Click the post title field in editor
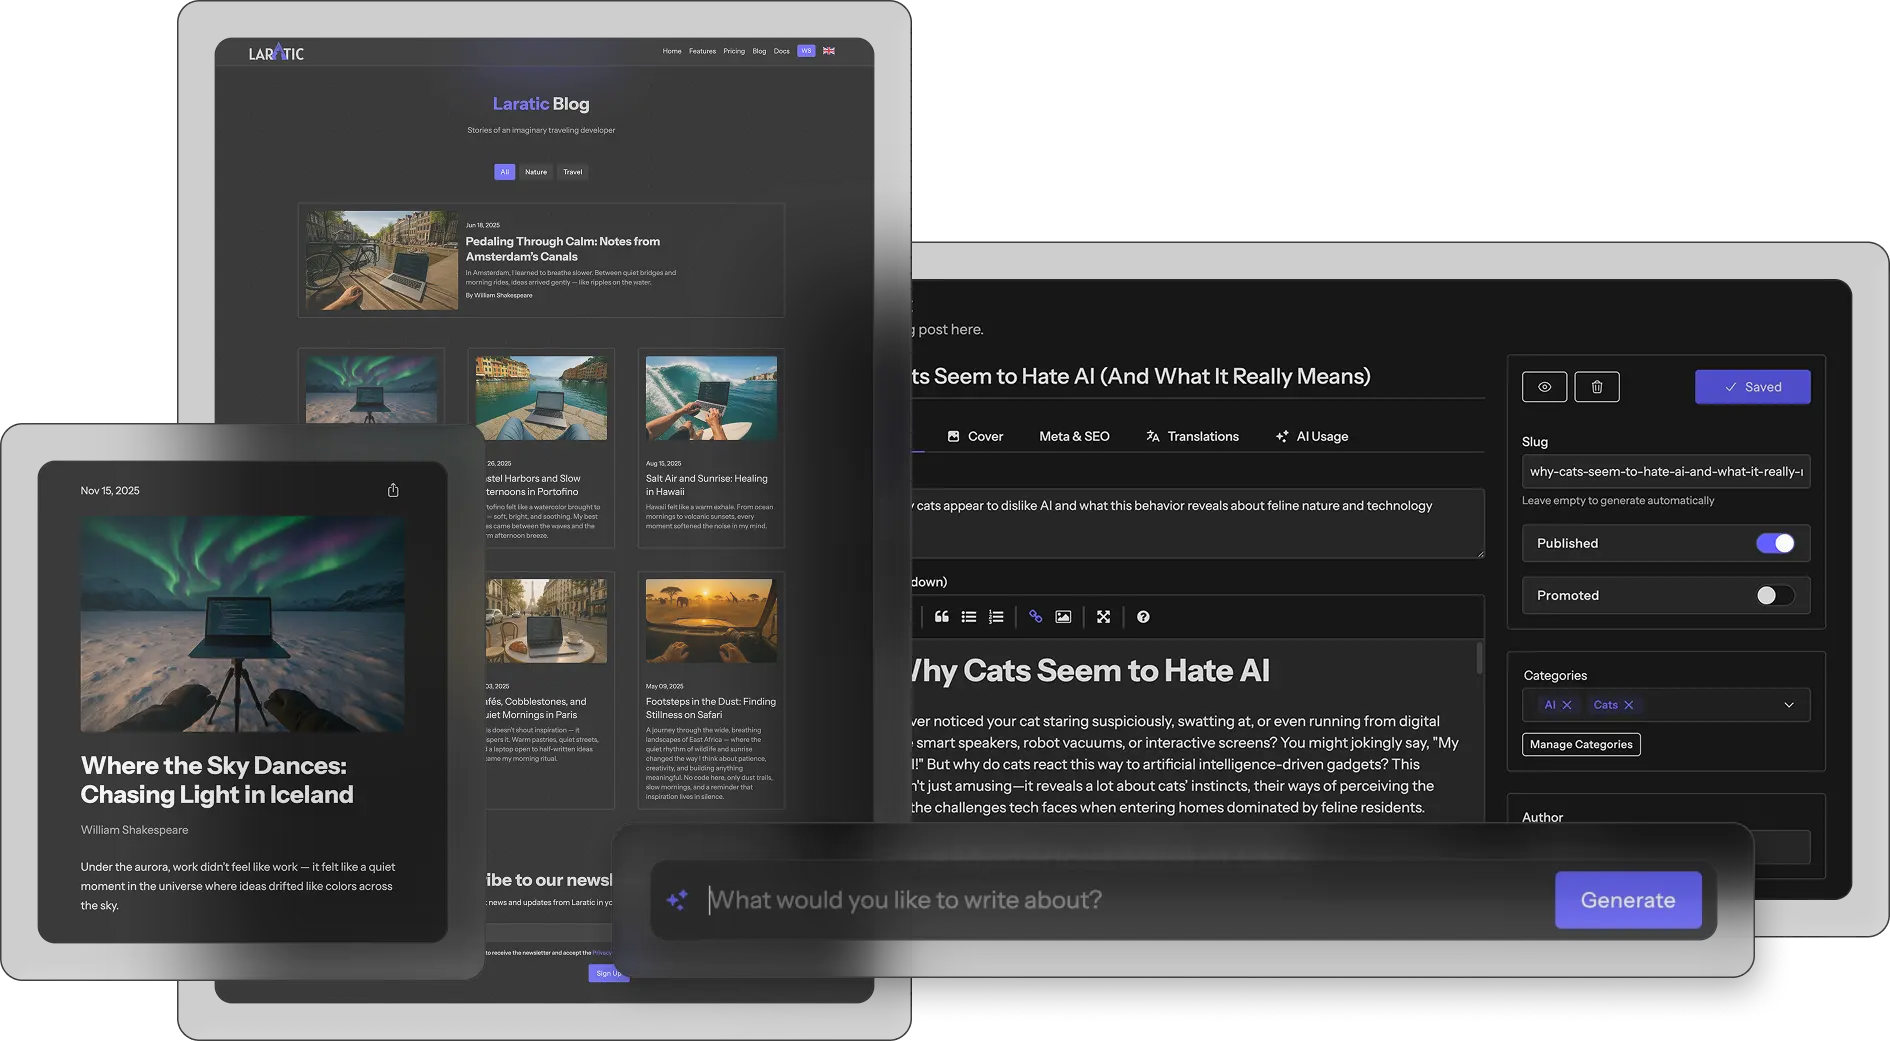 point(1197,377)
